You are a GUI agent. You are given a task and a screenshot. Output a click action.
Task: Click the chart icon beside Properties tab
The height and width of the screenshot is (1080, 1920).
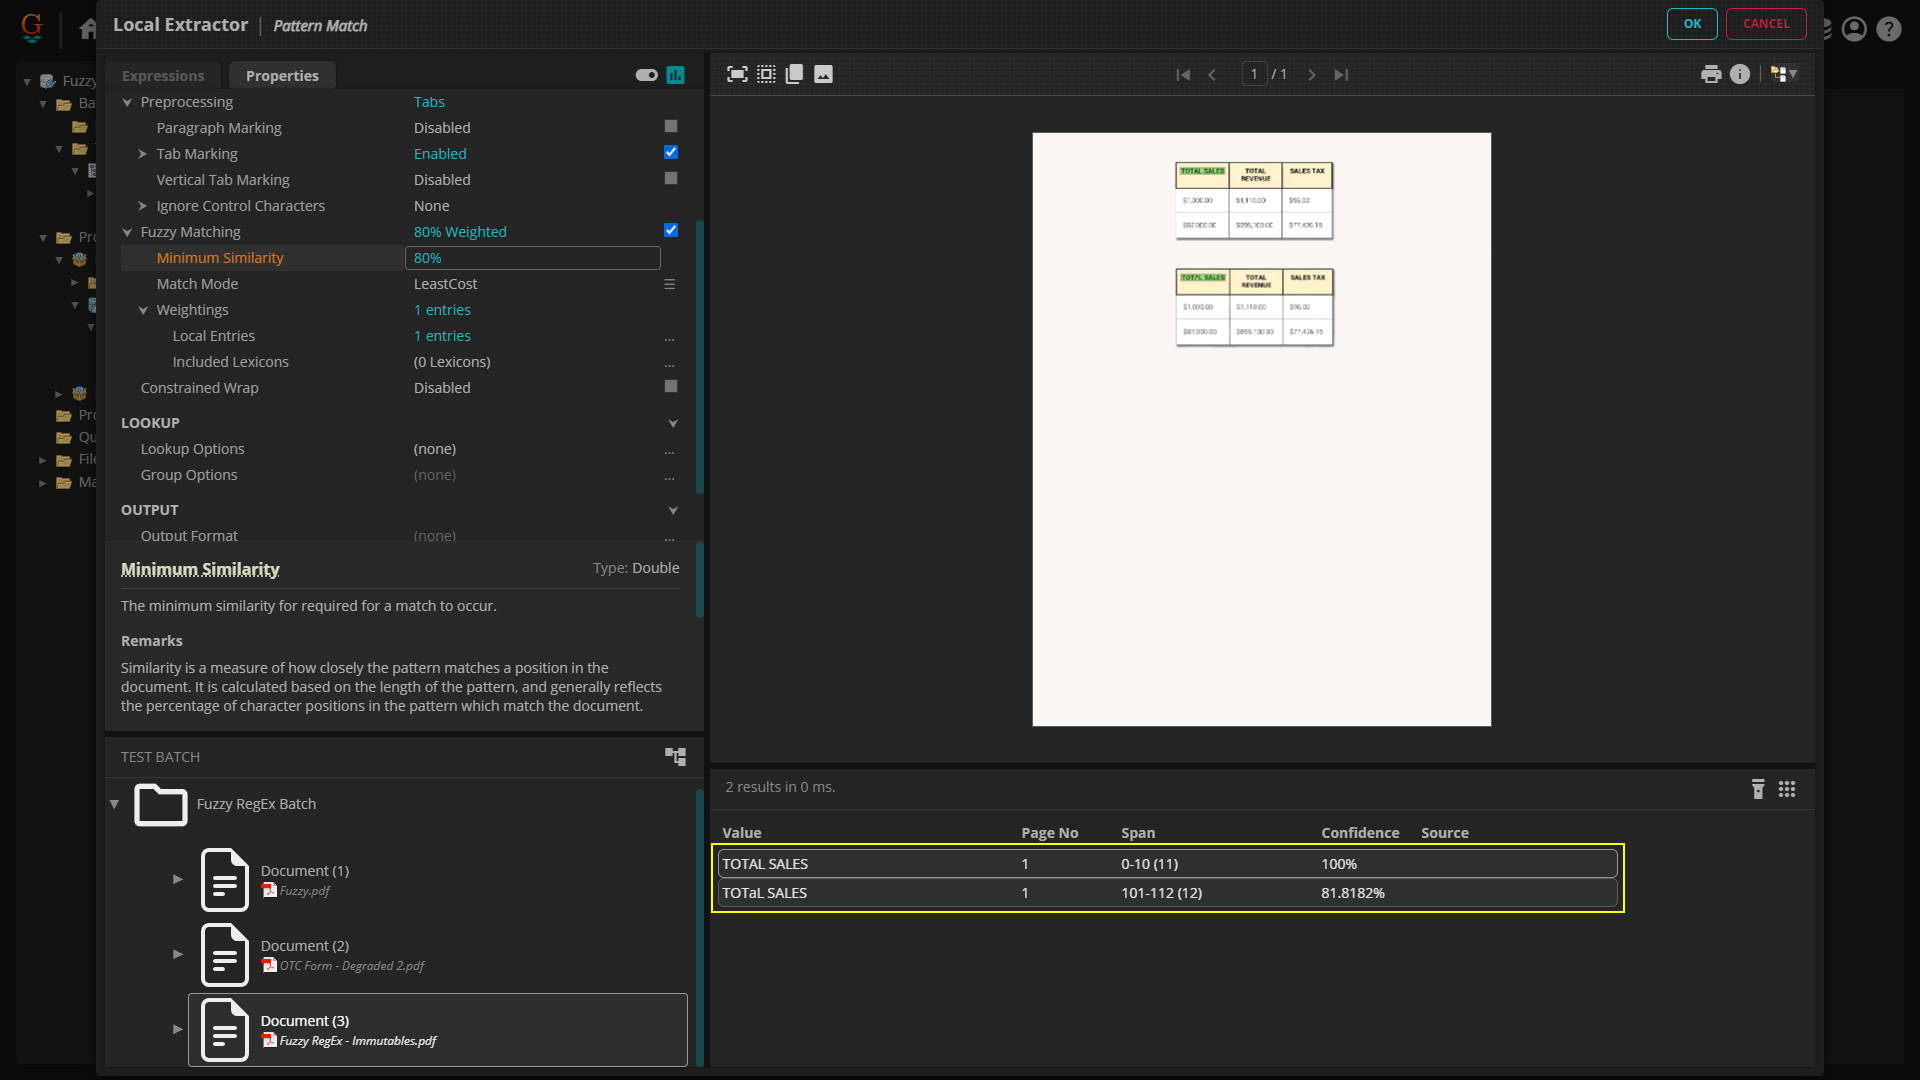tap(676, 75)
